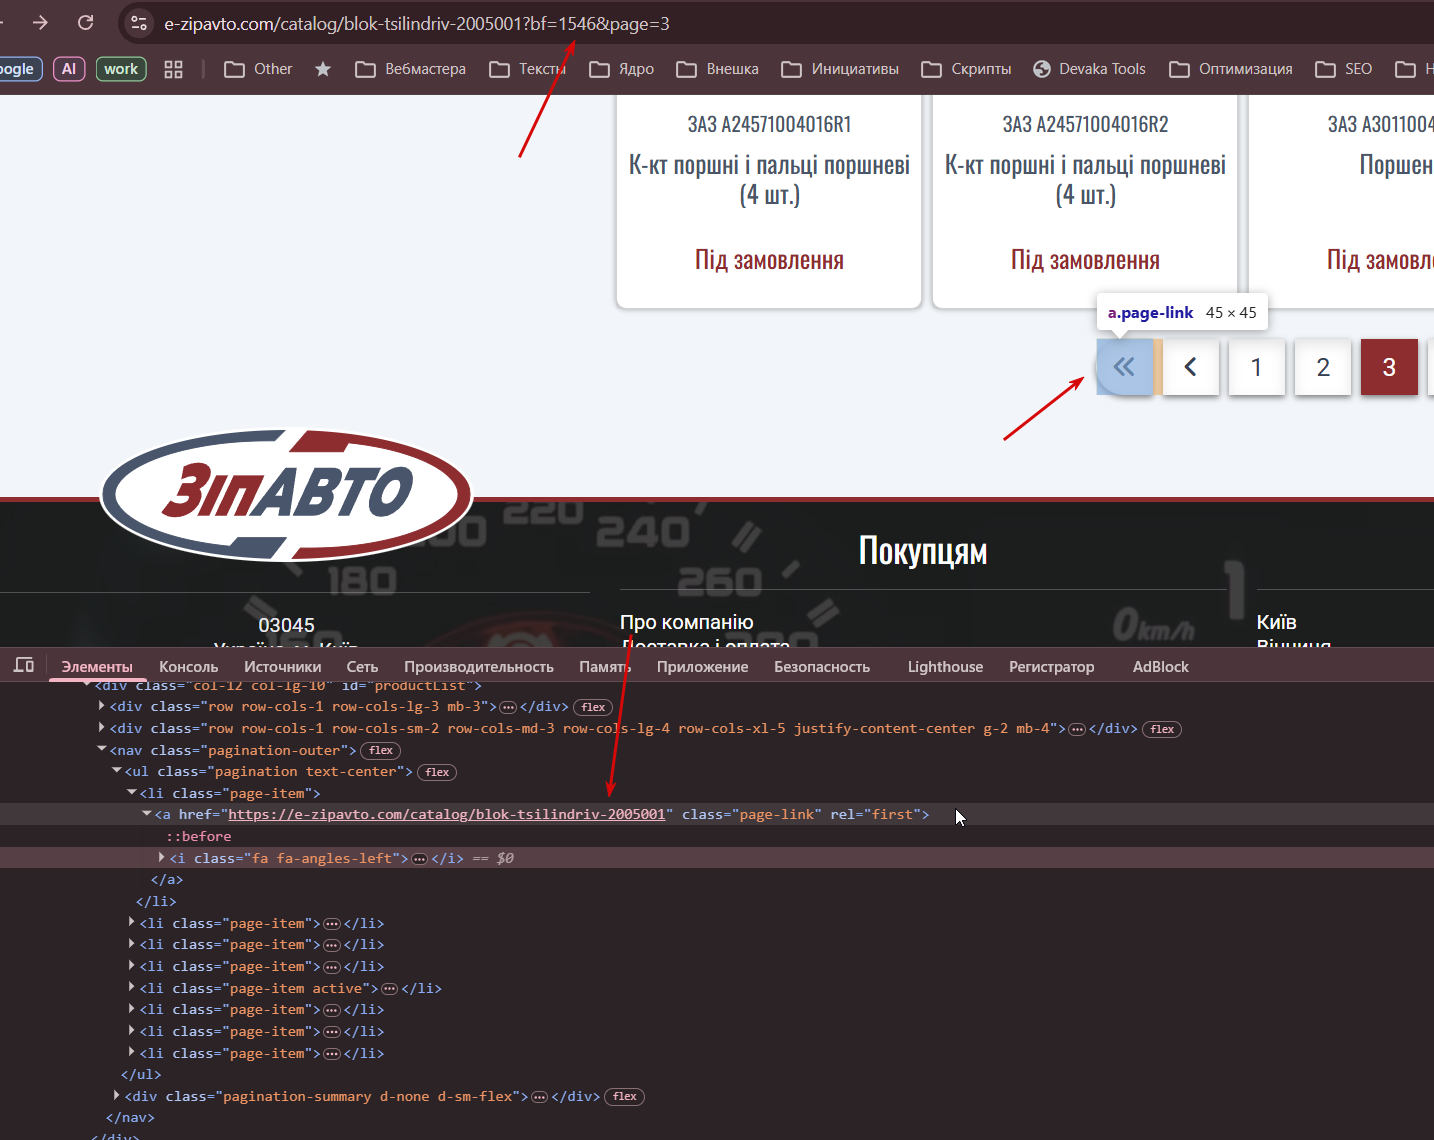Open the Devaka Tools bookmark
This screenshot has height=1140, width=1434.
1089,69
